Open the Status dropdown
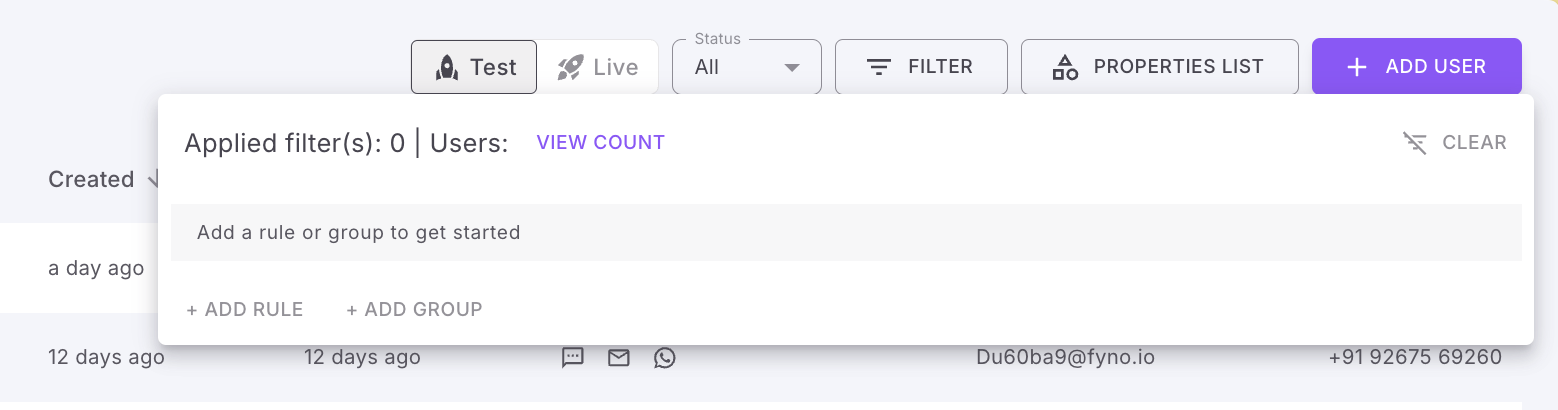This screenshot has width=1558, height=410. (746, 68)
